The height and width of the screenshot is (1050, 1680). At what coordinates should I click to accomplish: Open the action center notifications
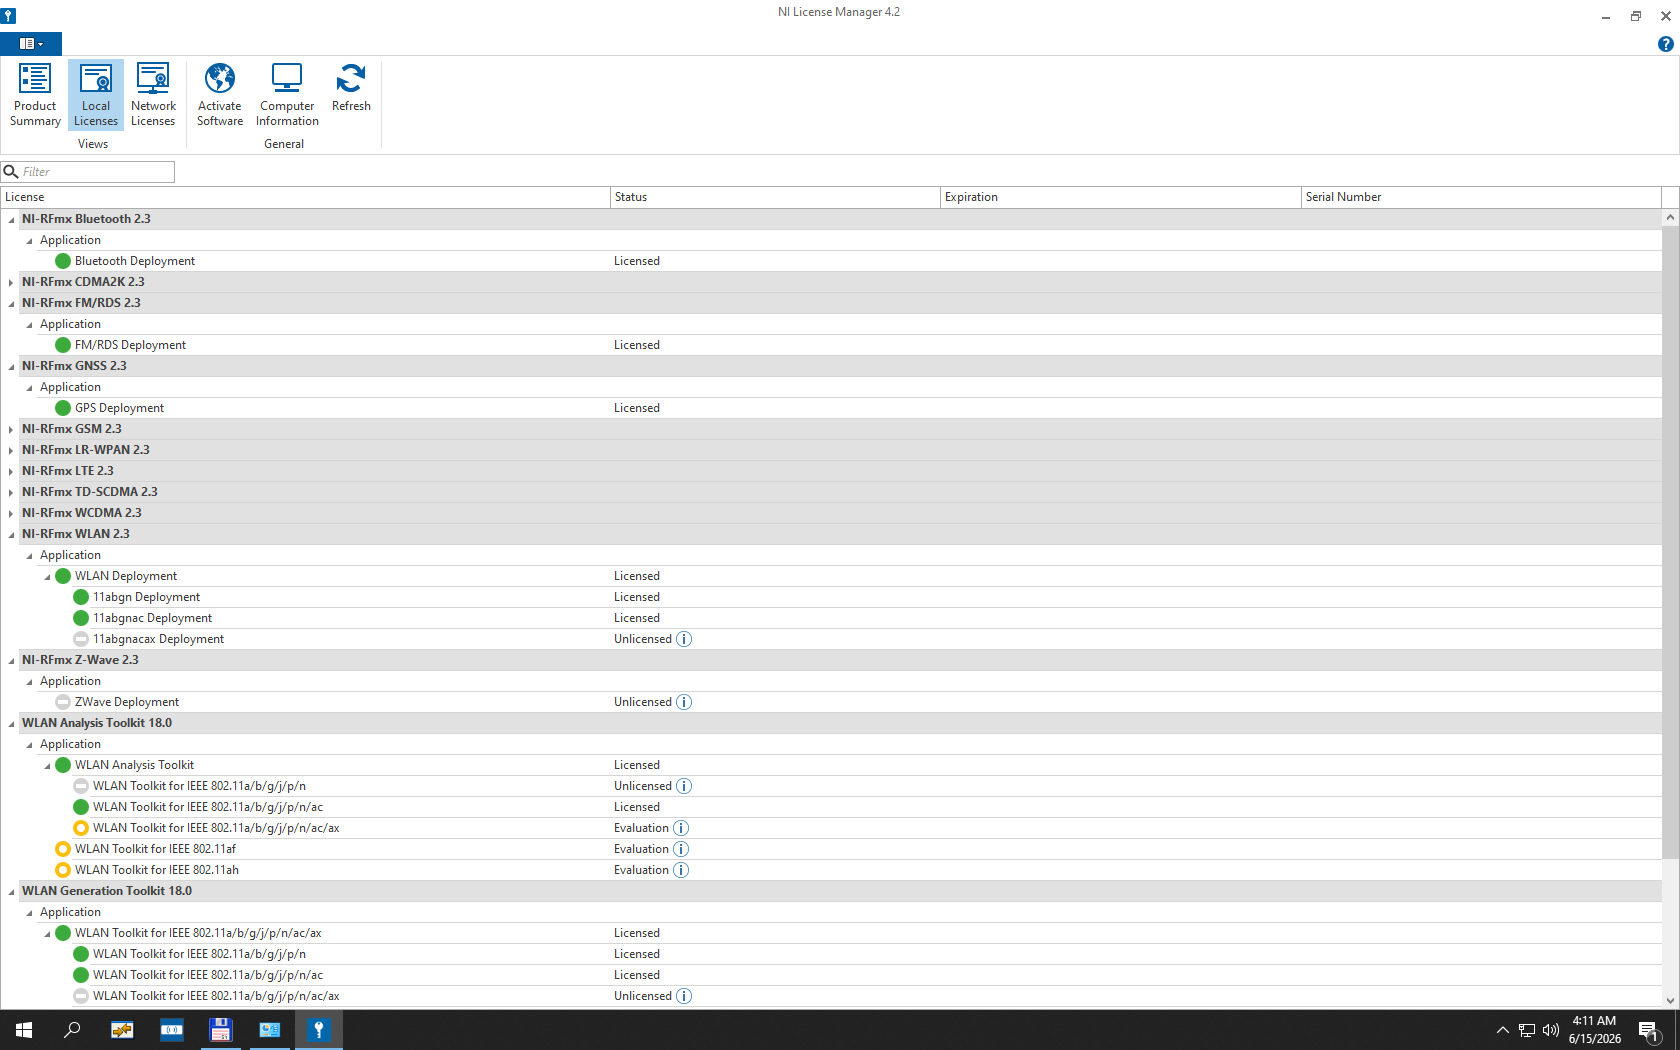pyautogui.click(x=1649, y=1030)
